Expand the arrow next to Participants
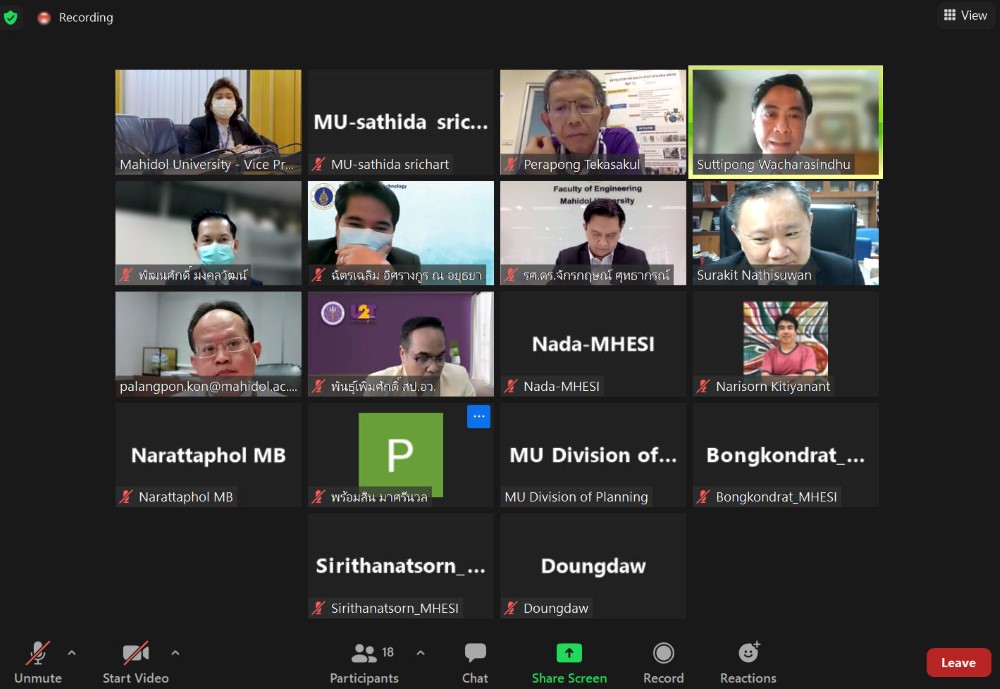Image resolution: width=1000 pixels, height=689 pixels. point(421,653)
